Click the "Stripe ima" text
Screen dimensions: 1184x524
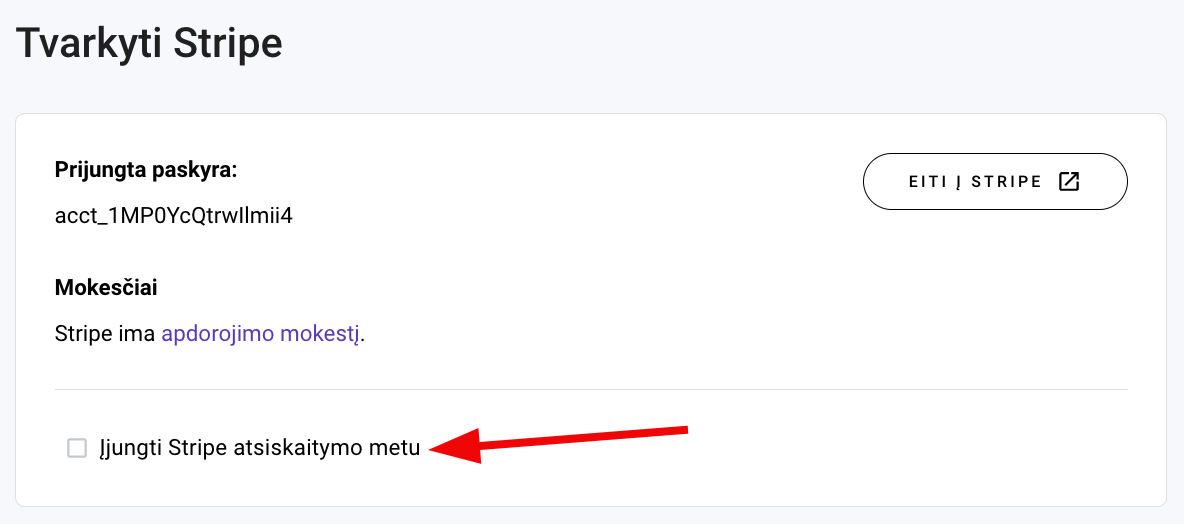pyautogui.click(x=105, y=334)
